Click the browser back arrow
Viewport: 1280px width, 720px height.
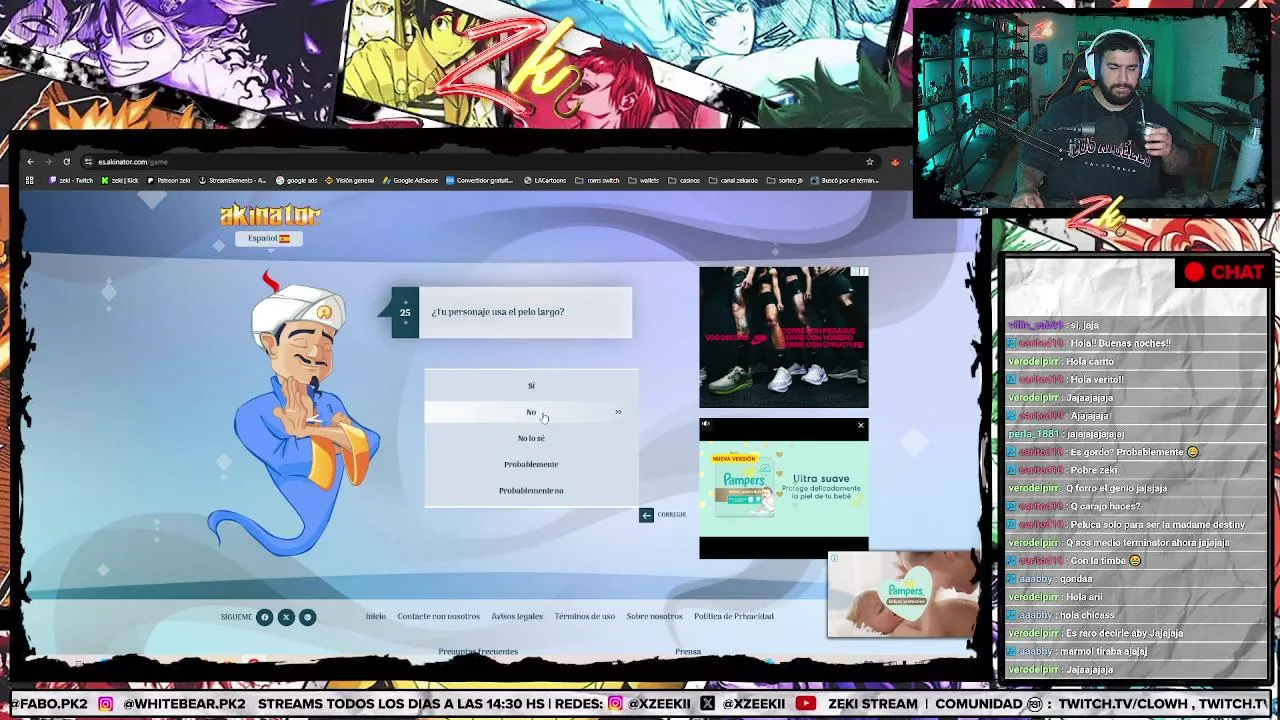point(30,162)
